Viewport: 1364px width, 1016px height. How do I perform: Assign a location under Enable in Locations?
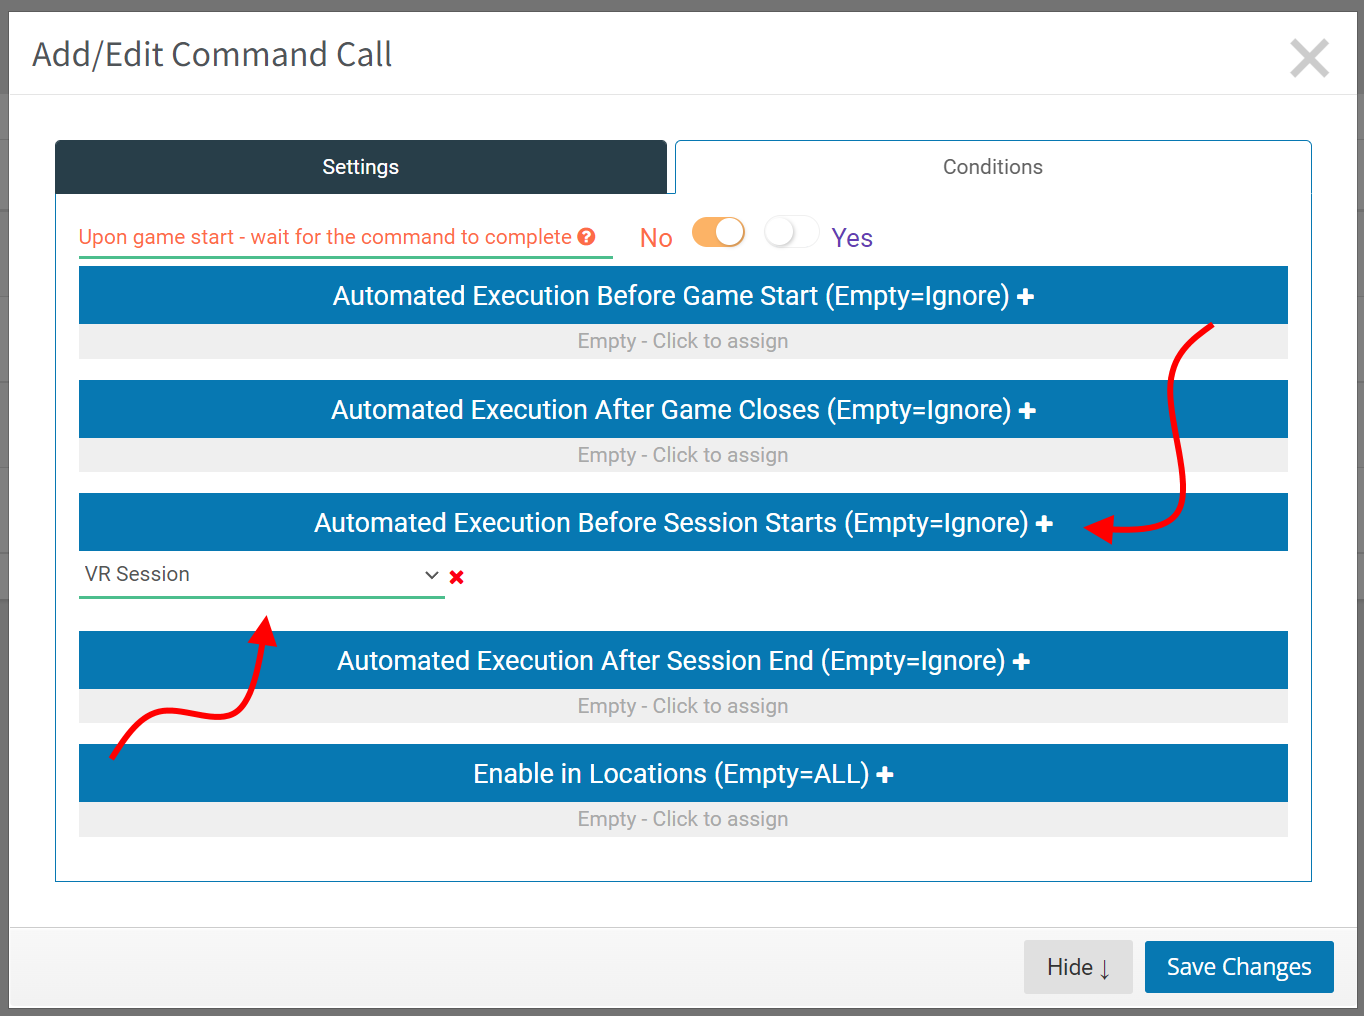coord(683,819)
